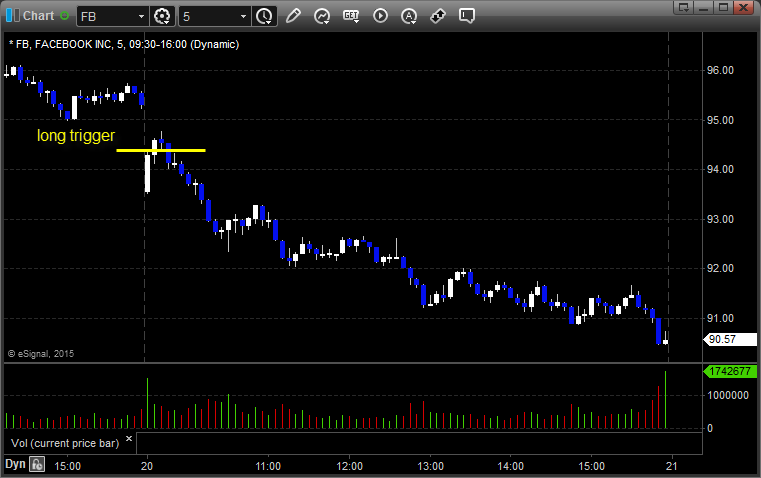The height and width of the screenshot is (478, 761).
Task: Select the pencil drawing tool
Action: coord(293,16)
